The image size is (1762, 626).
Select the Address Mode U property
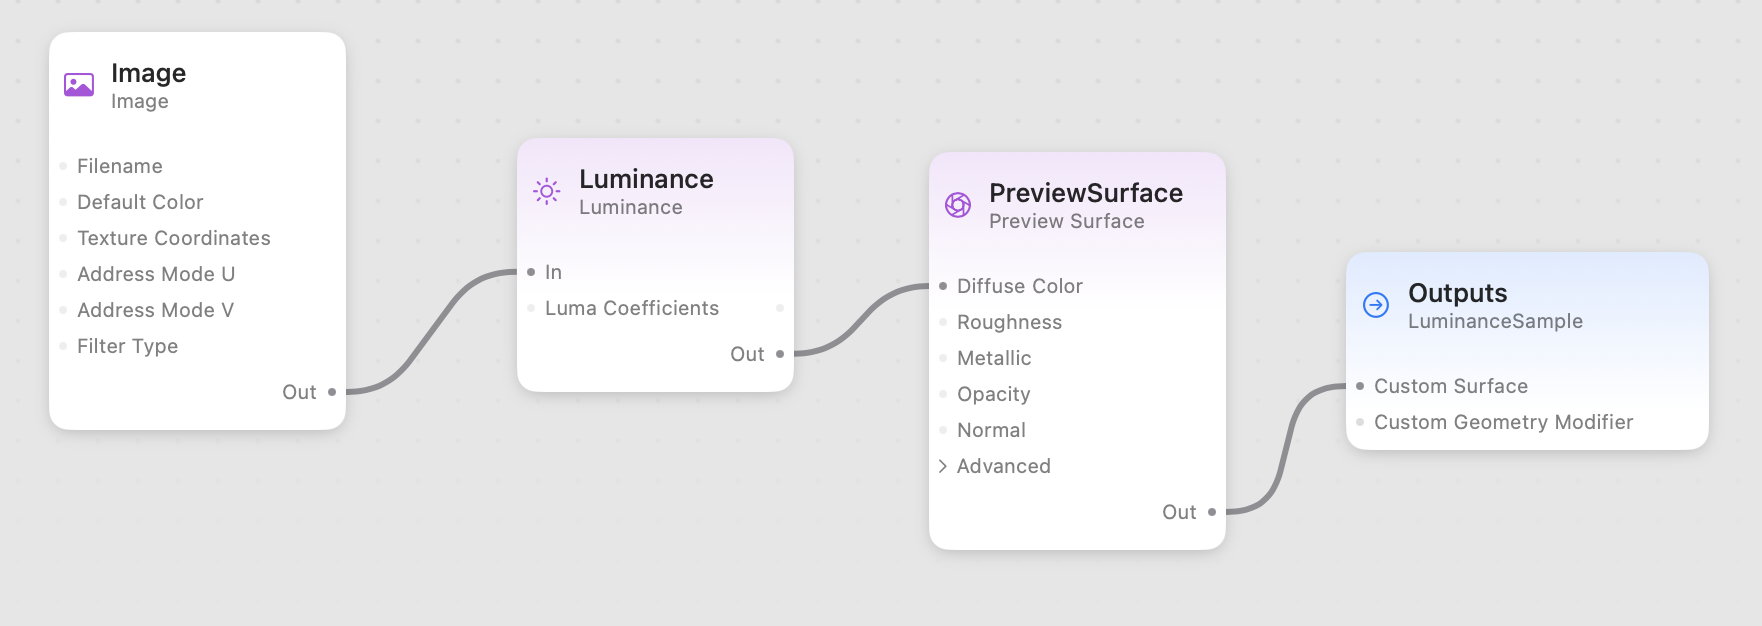(x=156, y=274)
